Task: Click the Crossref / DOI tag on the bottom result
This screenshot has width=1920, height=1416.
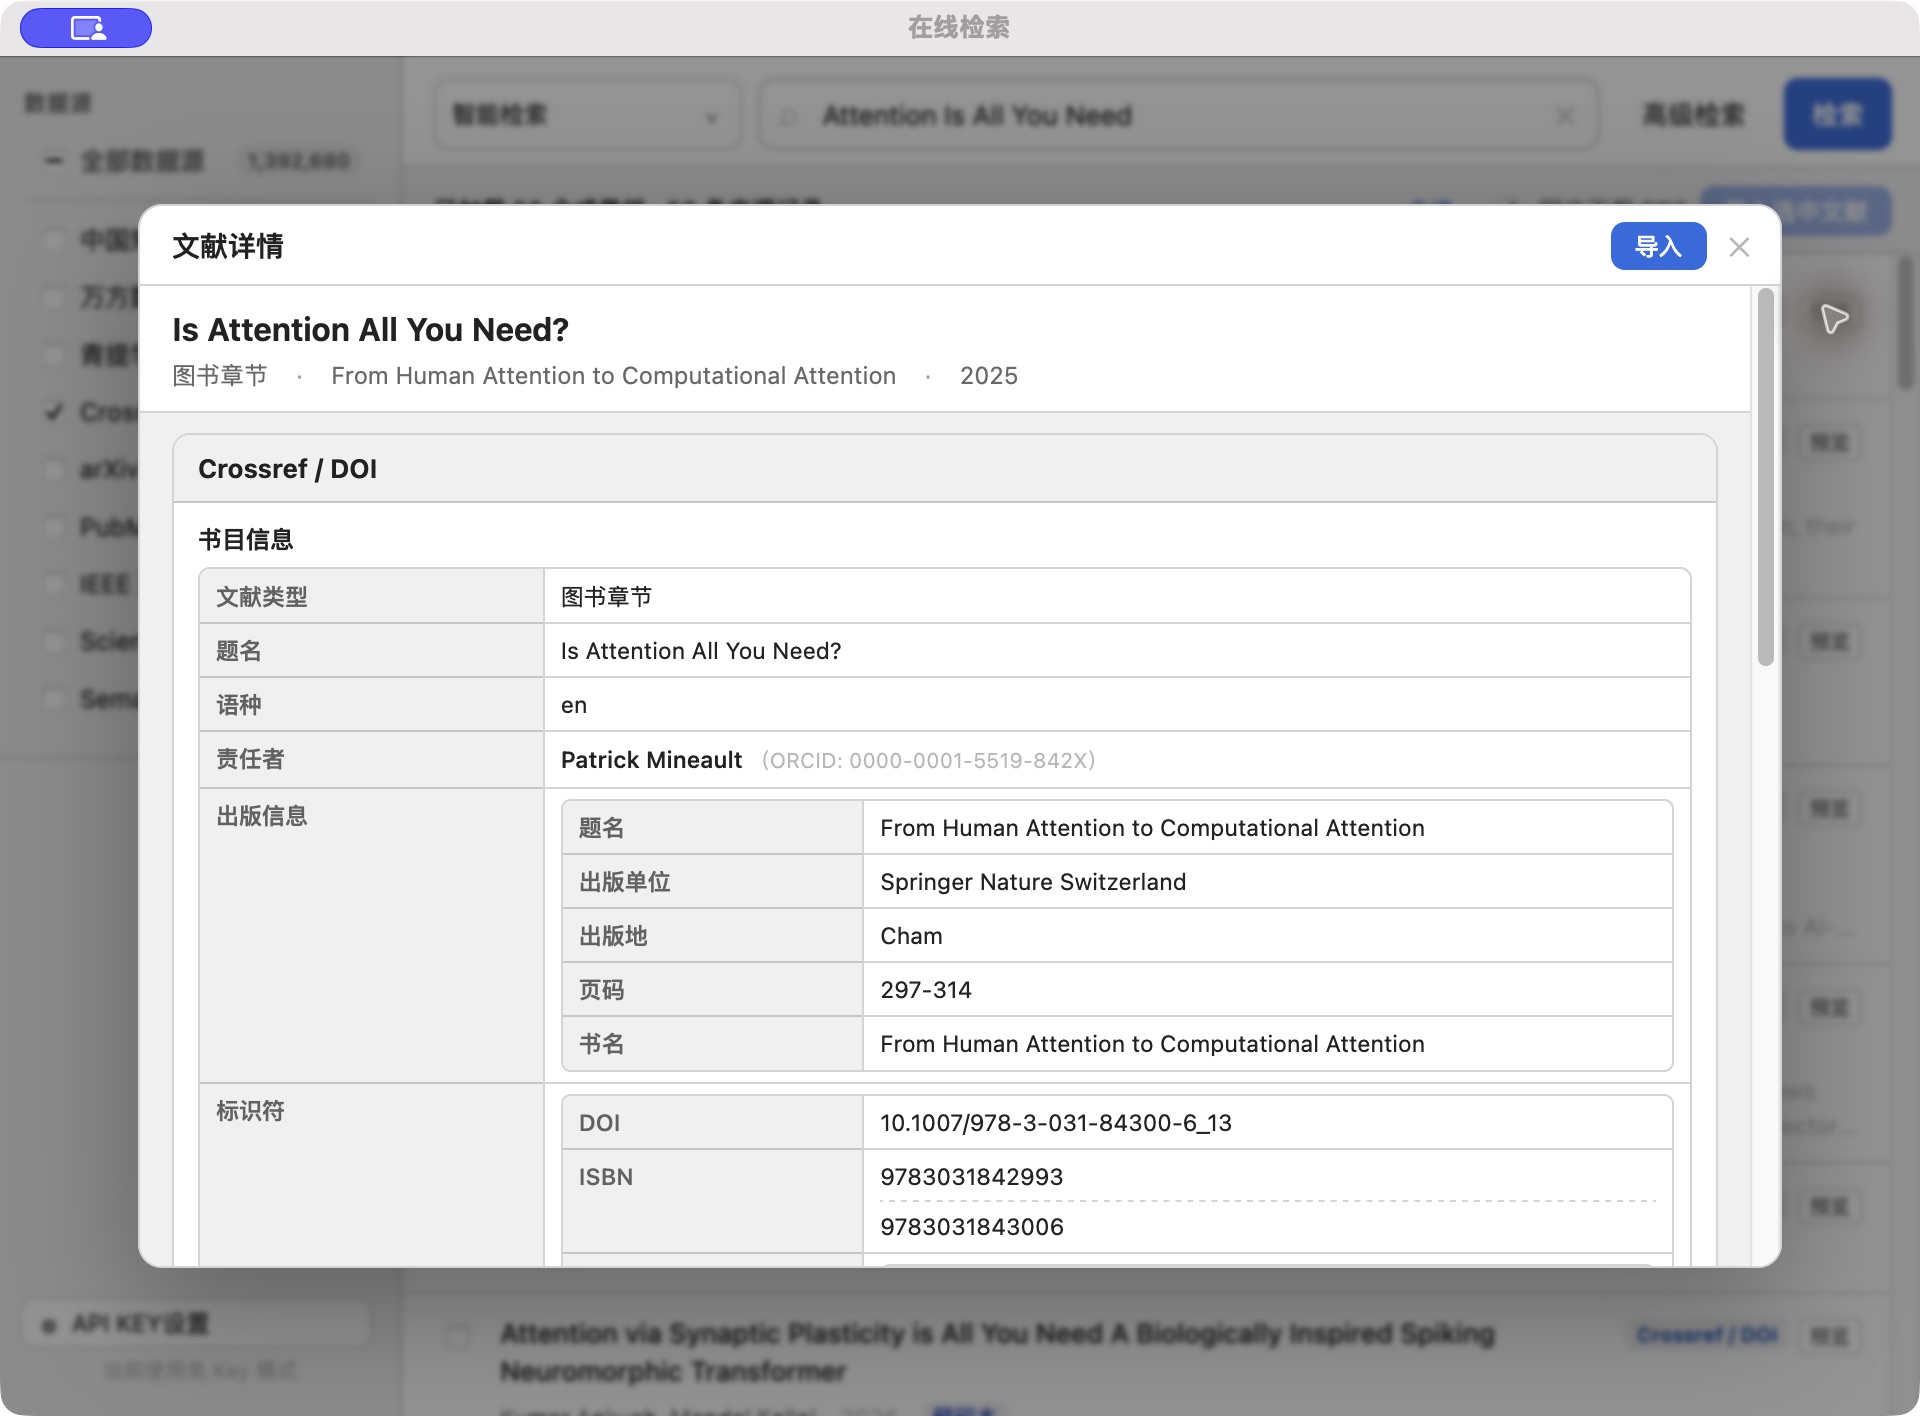Action: (1707, 1335)
